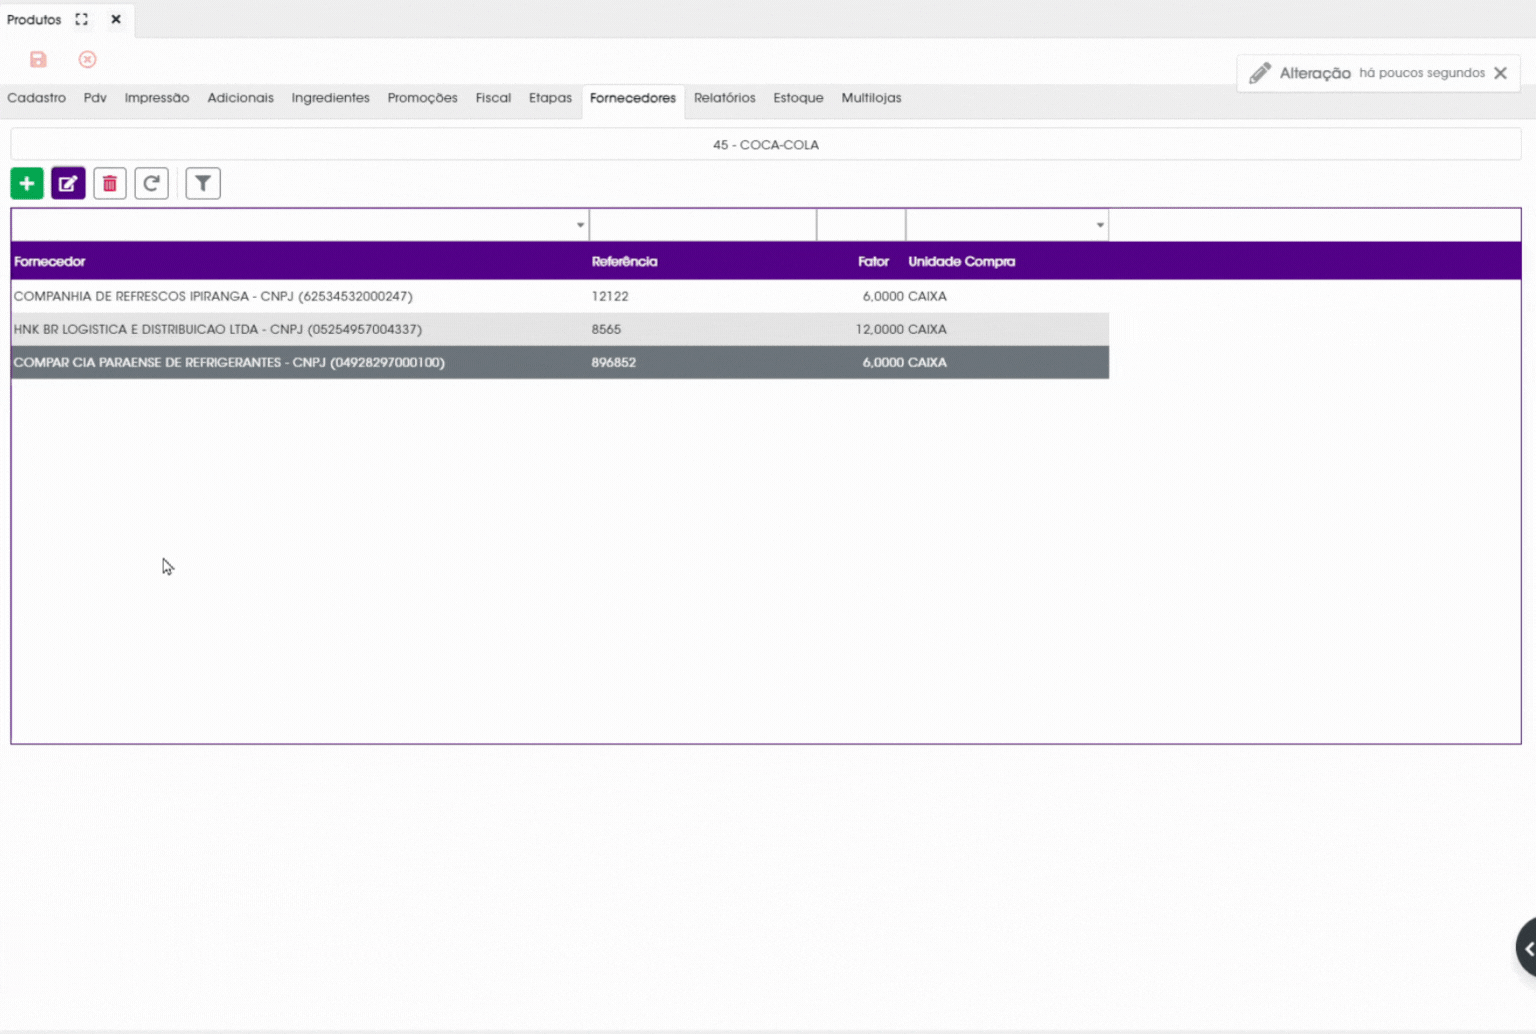Sort by the Fornecedor column header
Image resolution: width=1536 pixels, height=1034 pixels.
pos(50,261)
